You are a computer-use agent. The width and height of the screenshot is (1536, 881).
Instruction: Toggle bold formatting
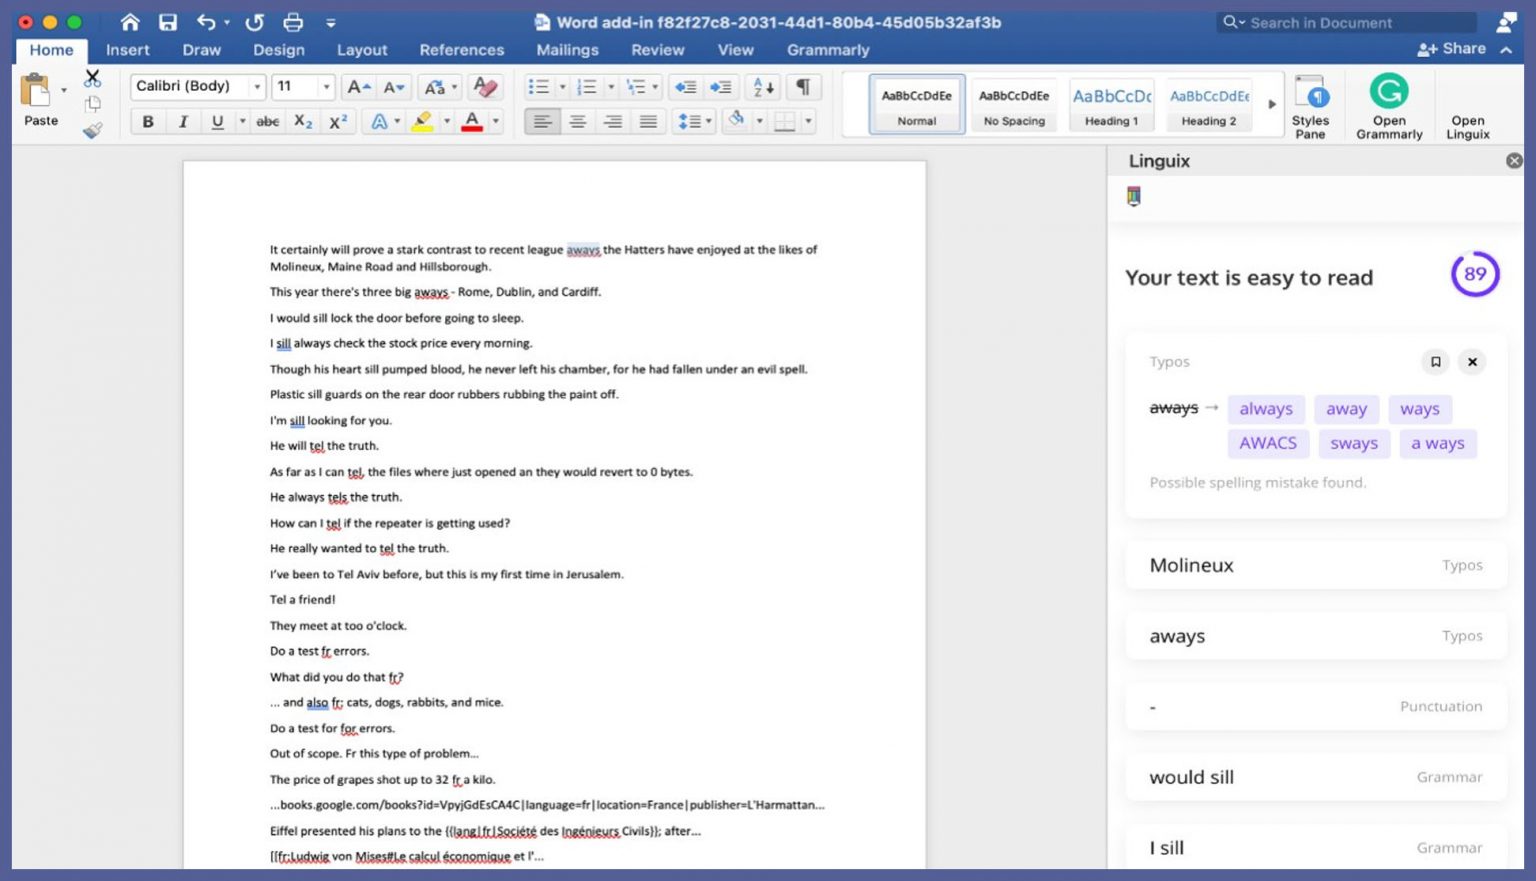[147, 121]
